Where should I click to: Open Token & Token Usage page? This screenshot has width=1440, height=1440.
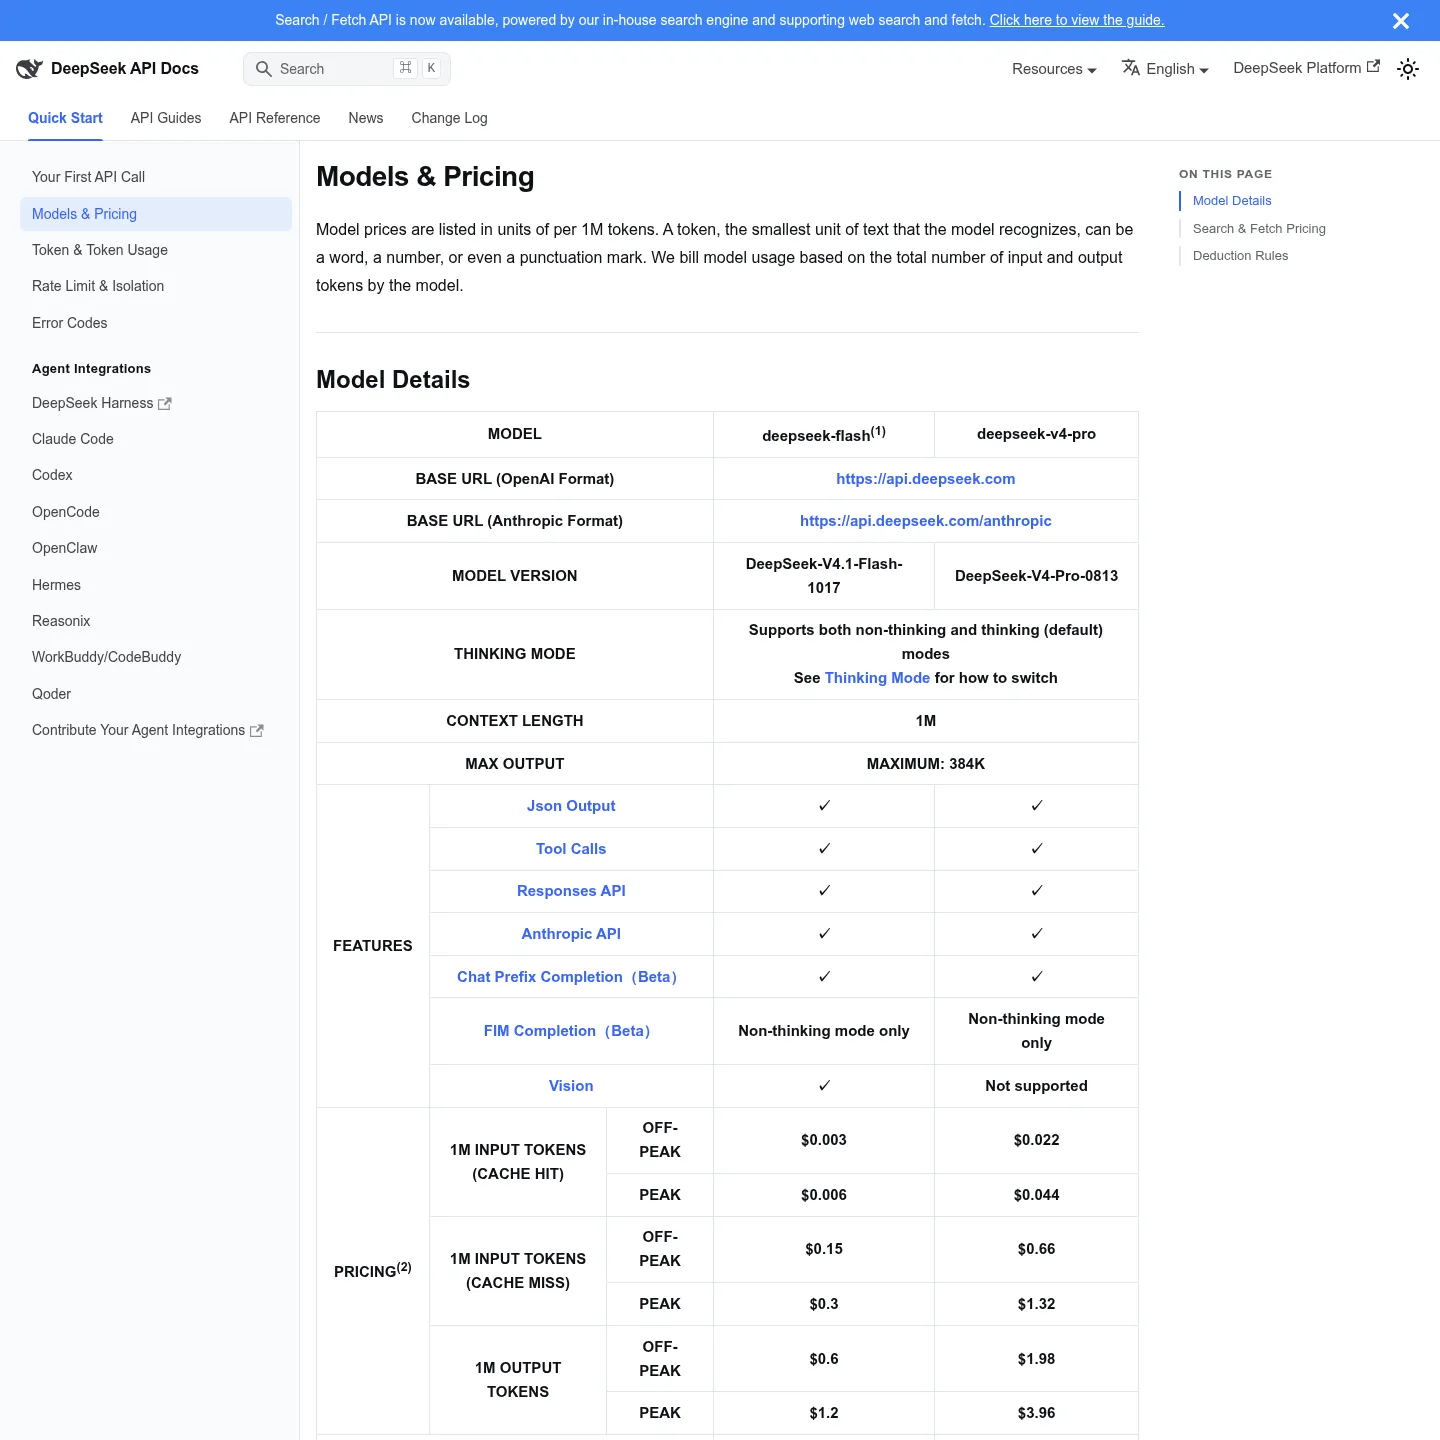coord(156,250)
